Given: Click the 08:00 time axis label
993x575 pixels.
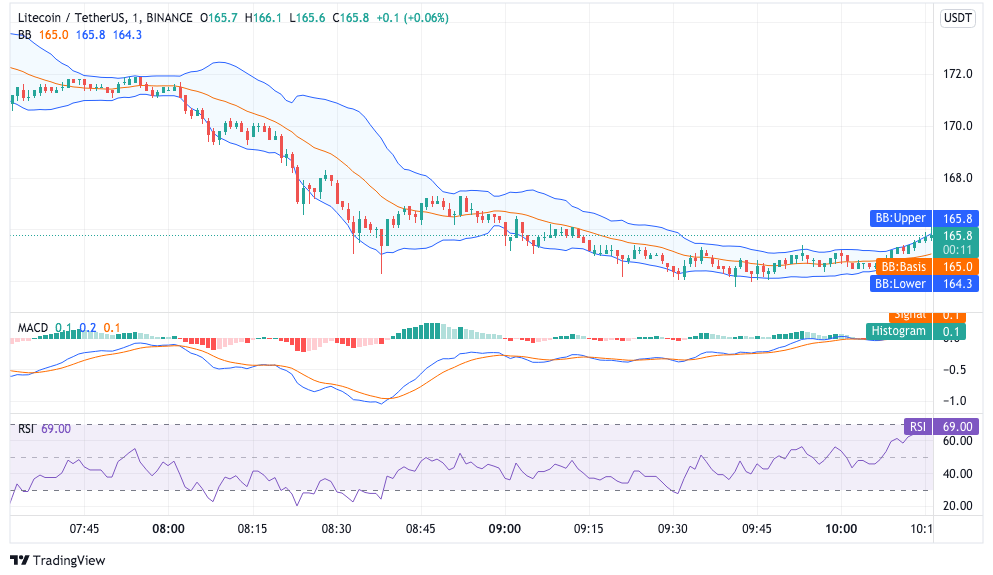Looking at the screenshot, I should click(x=167, y=528).
